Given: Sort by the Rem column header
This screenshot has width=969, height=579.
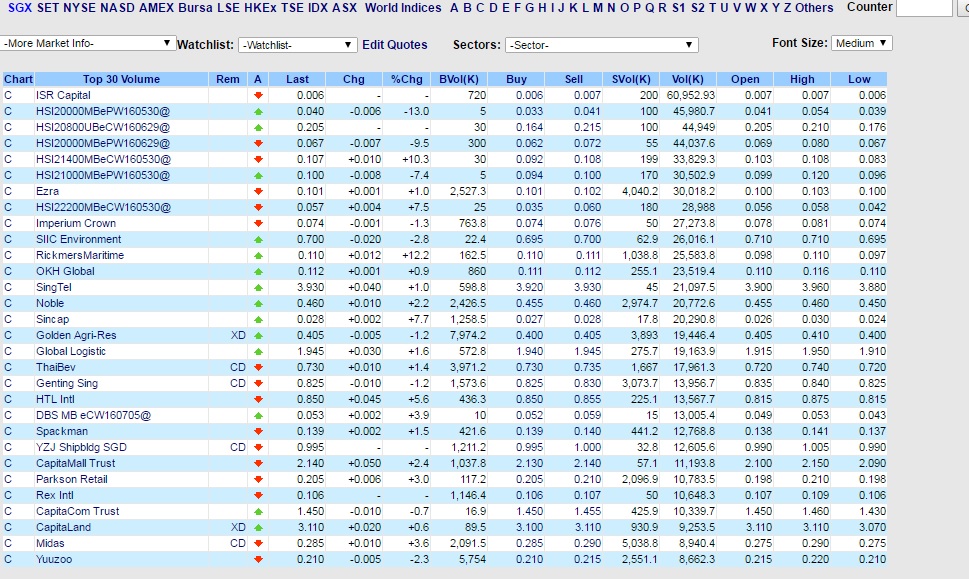Looking at the screenshot, I should [x=227, y=79].
